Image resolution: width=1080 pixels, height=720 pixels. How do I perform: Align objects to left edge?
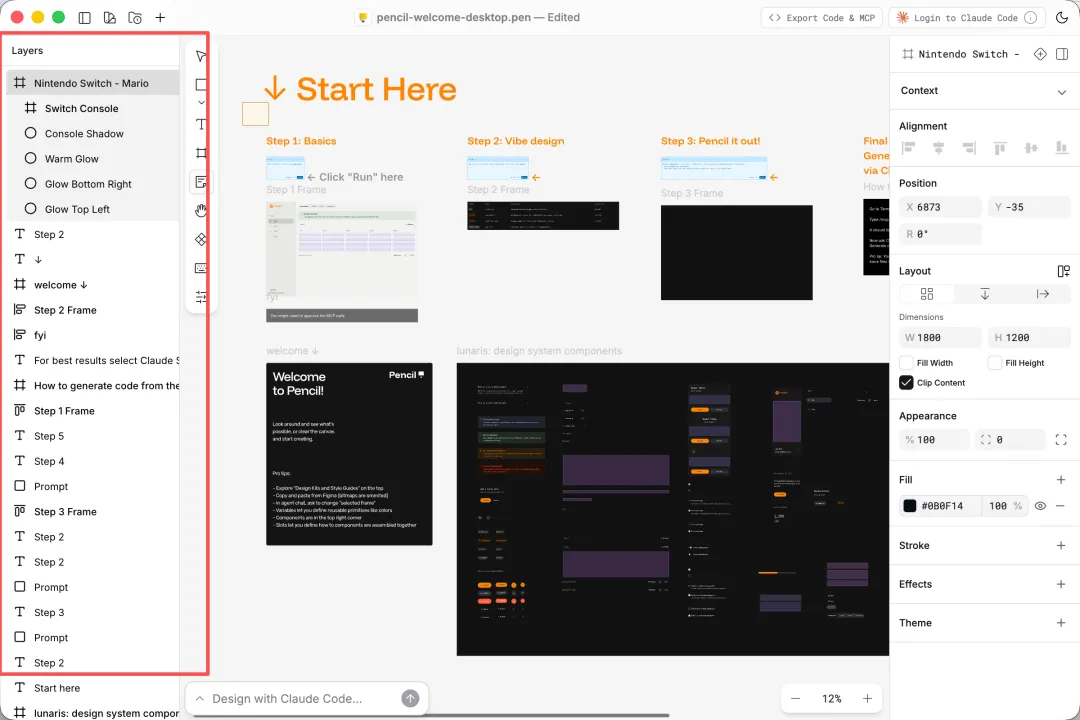pyautogui.click(x=908, y=147)
